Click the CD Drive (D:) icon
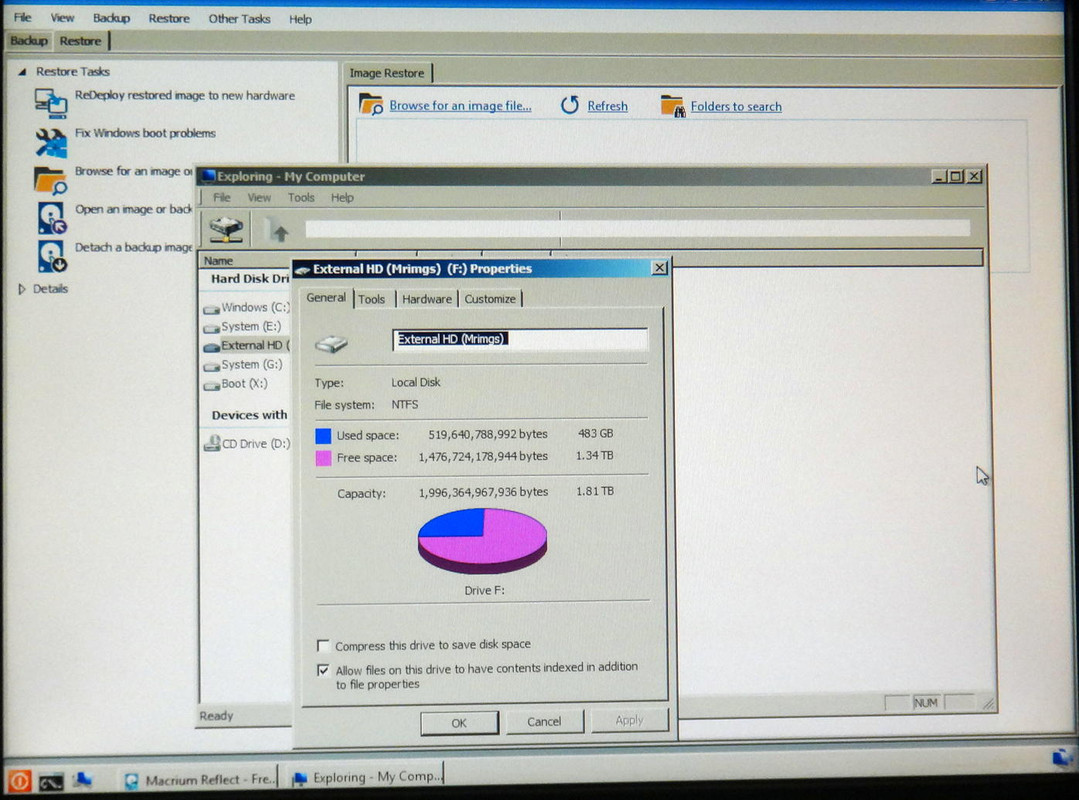1079x800 pixels. 212,444
